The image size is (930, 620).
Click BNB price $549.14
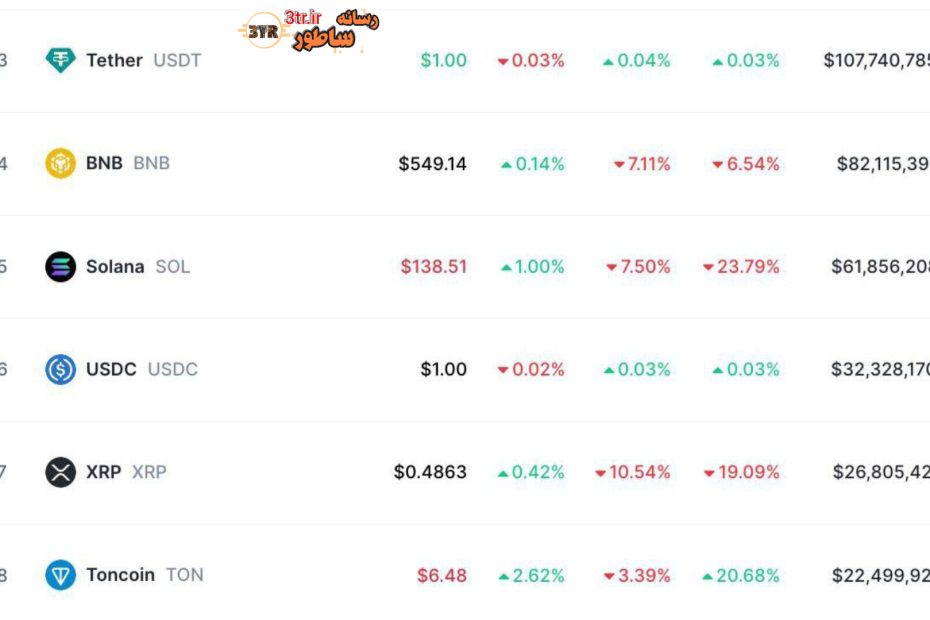coord(432,163)
